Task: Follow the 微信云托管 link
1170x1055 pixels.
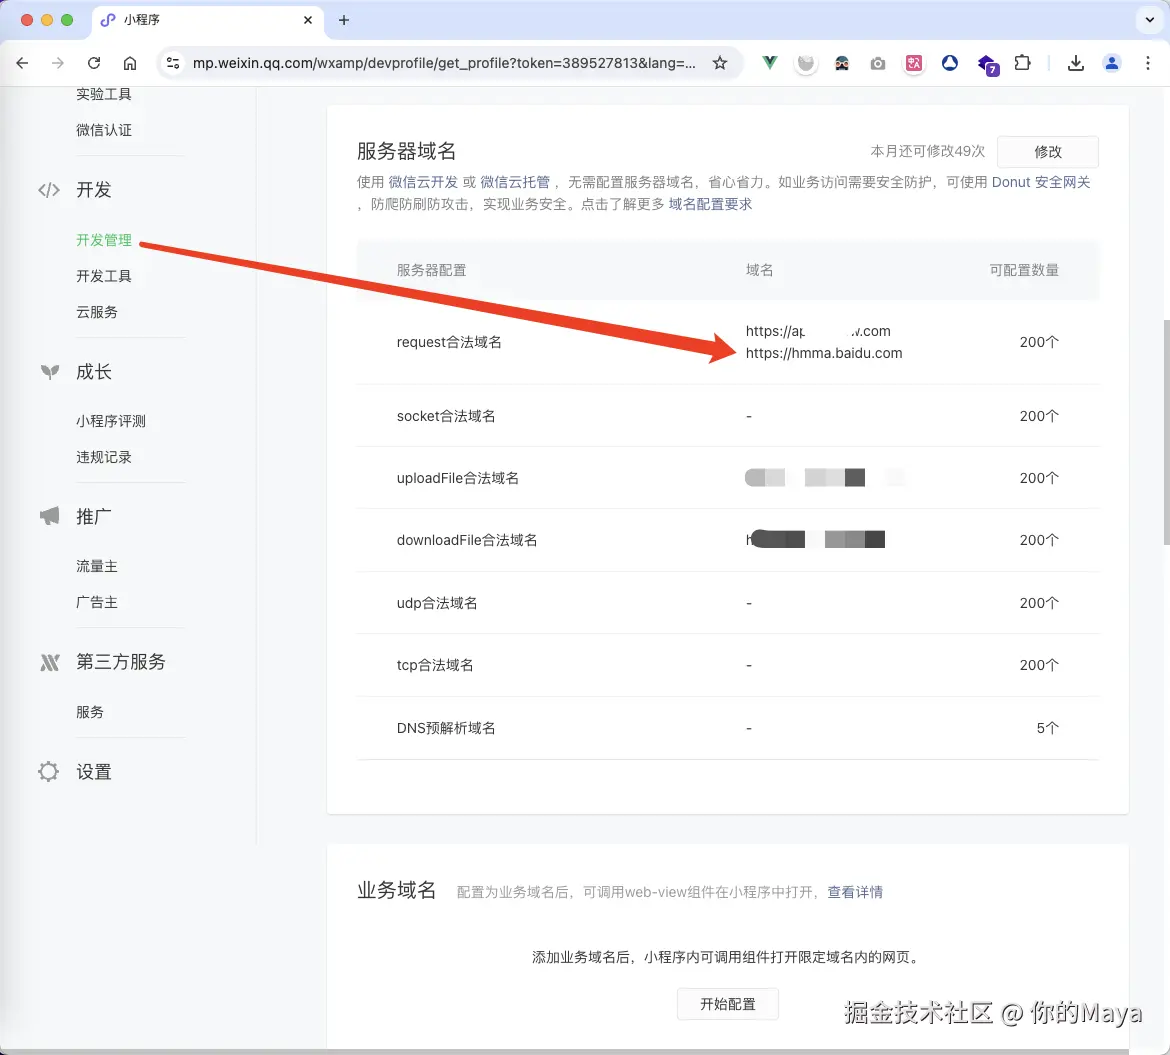Action: pyautogui.click(x=515, y=182)
